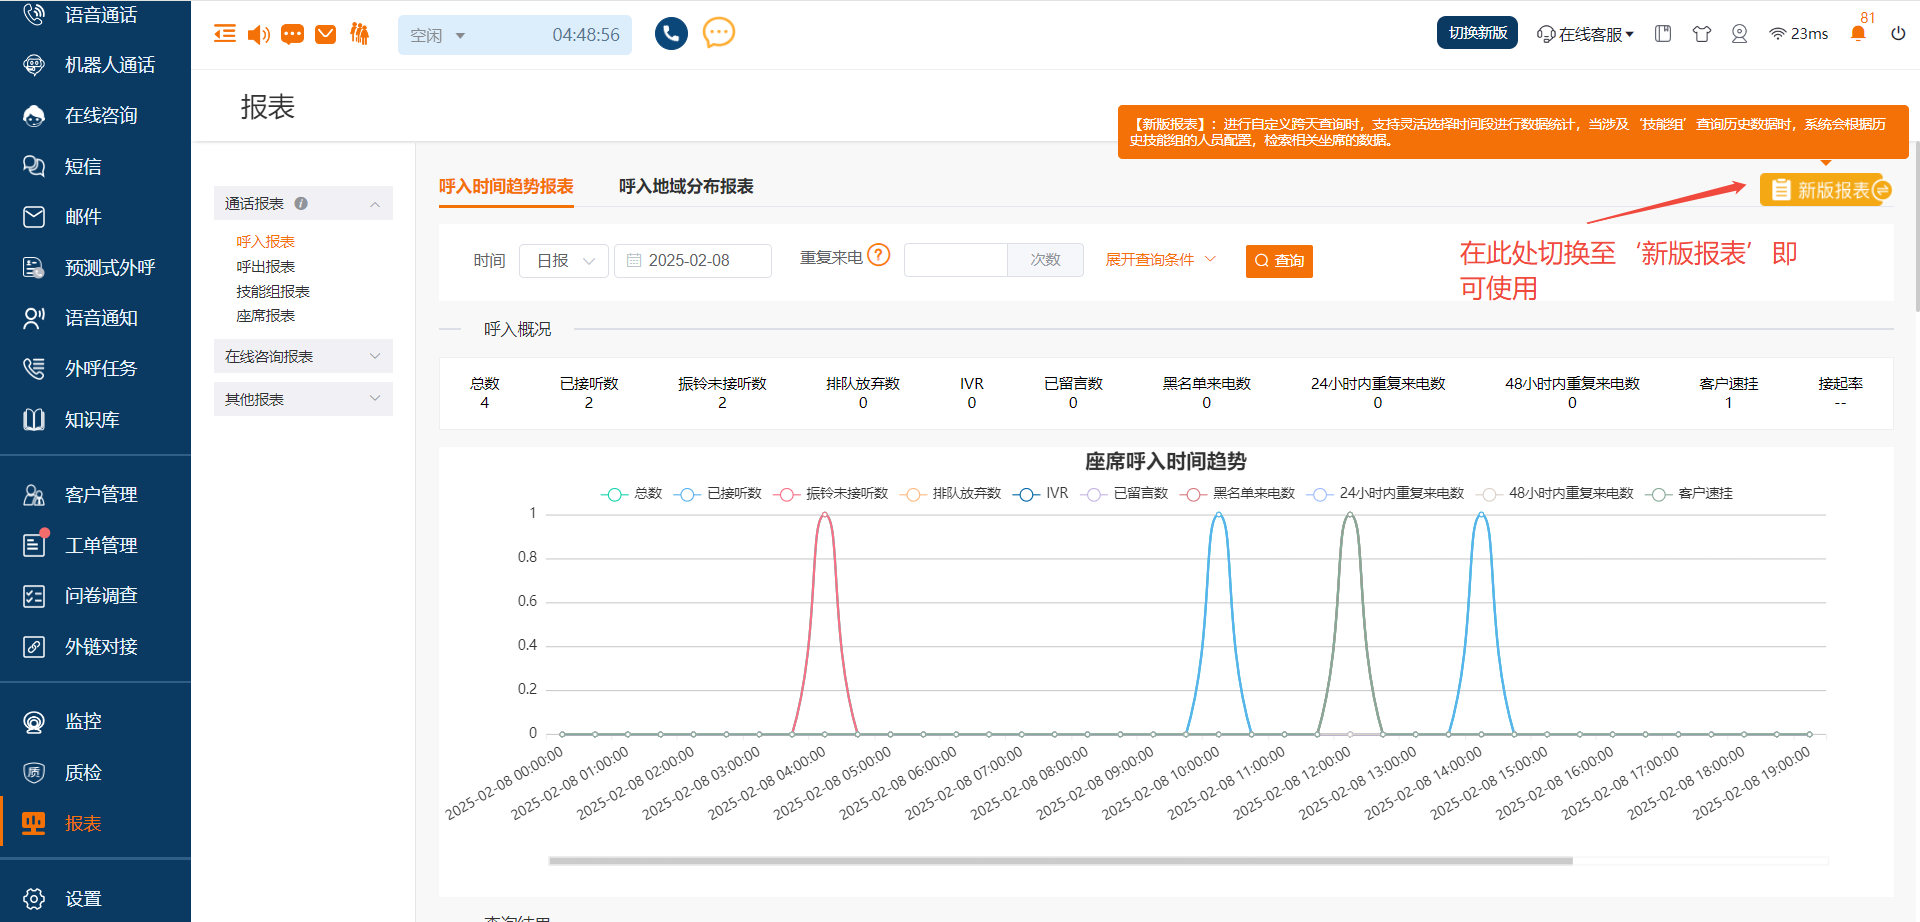Screen dimensions: 1920x922
Task: Hide the 振铃未接听数 legend series
Action: [x=831, y=494]
